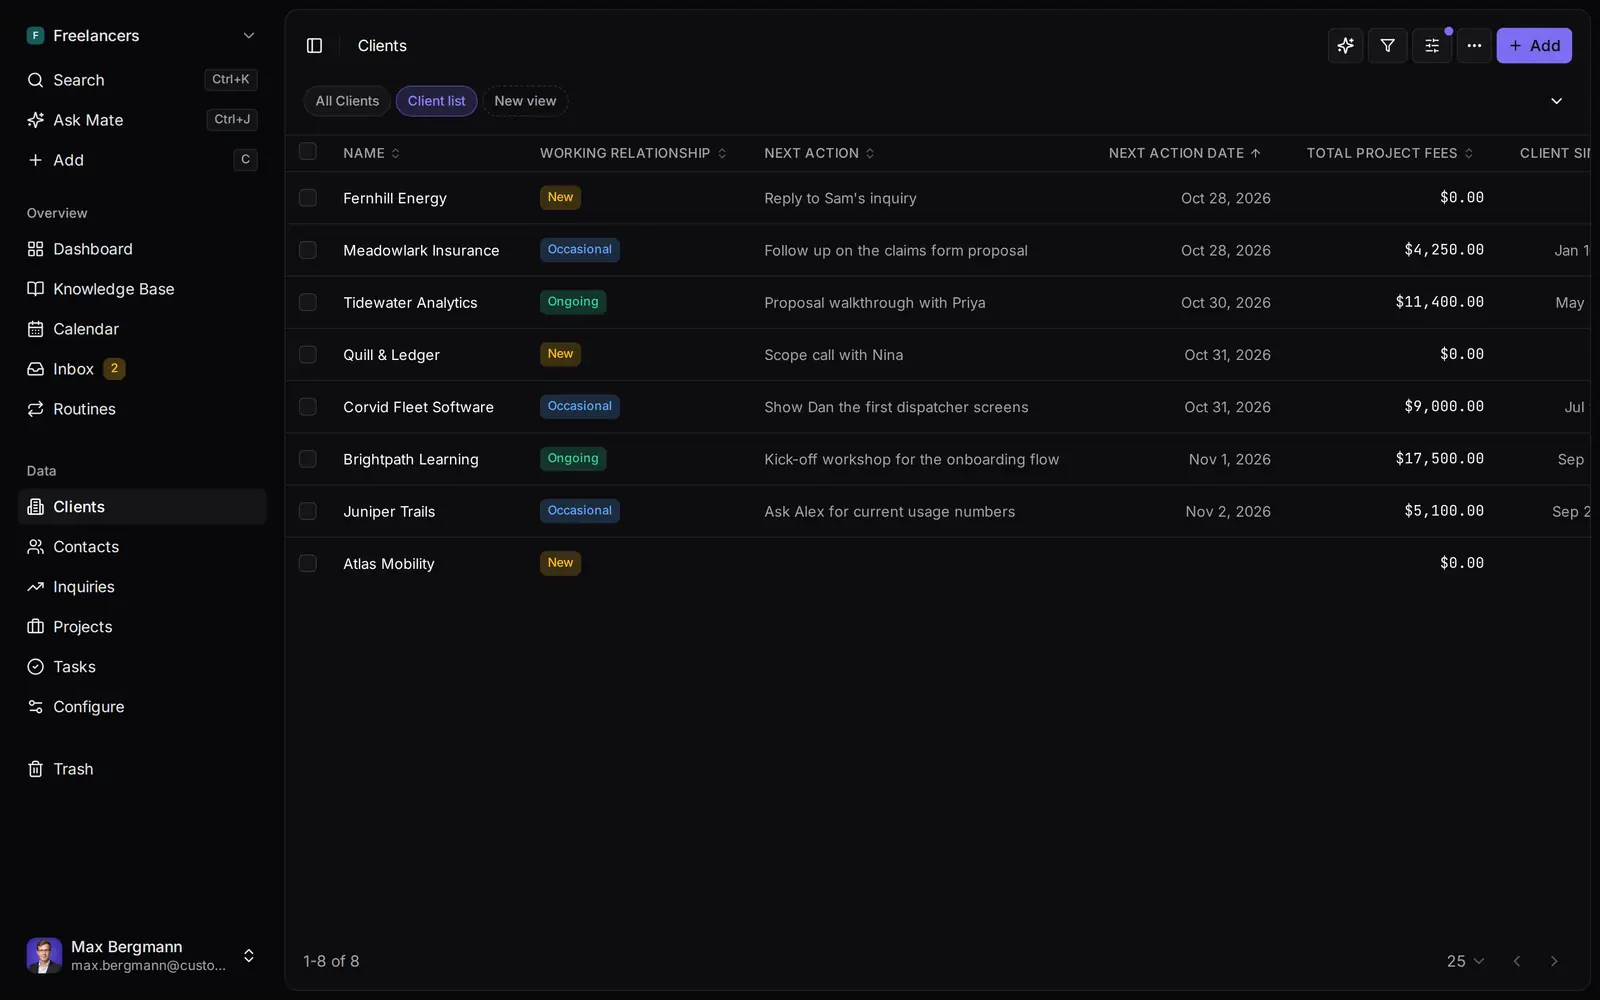Open Knowledge Base book icon
Screen dimensions: 1600x1000
click(x=36, y=289)
